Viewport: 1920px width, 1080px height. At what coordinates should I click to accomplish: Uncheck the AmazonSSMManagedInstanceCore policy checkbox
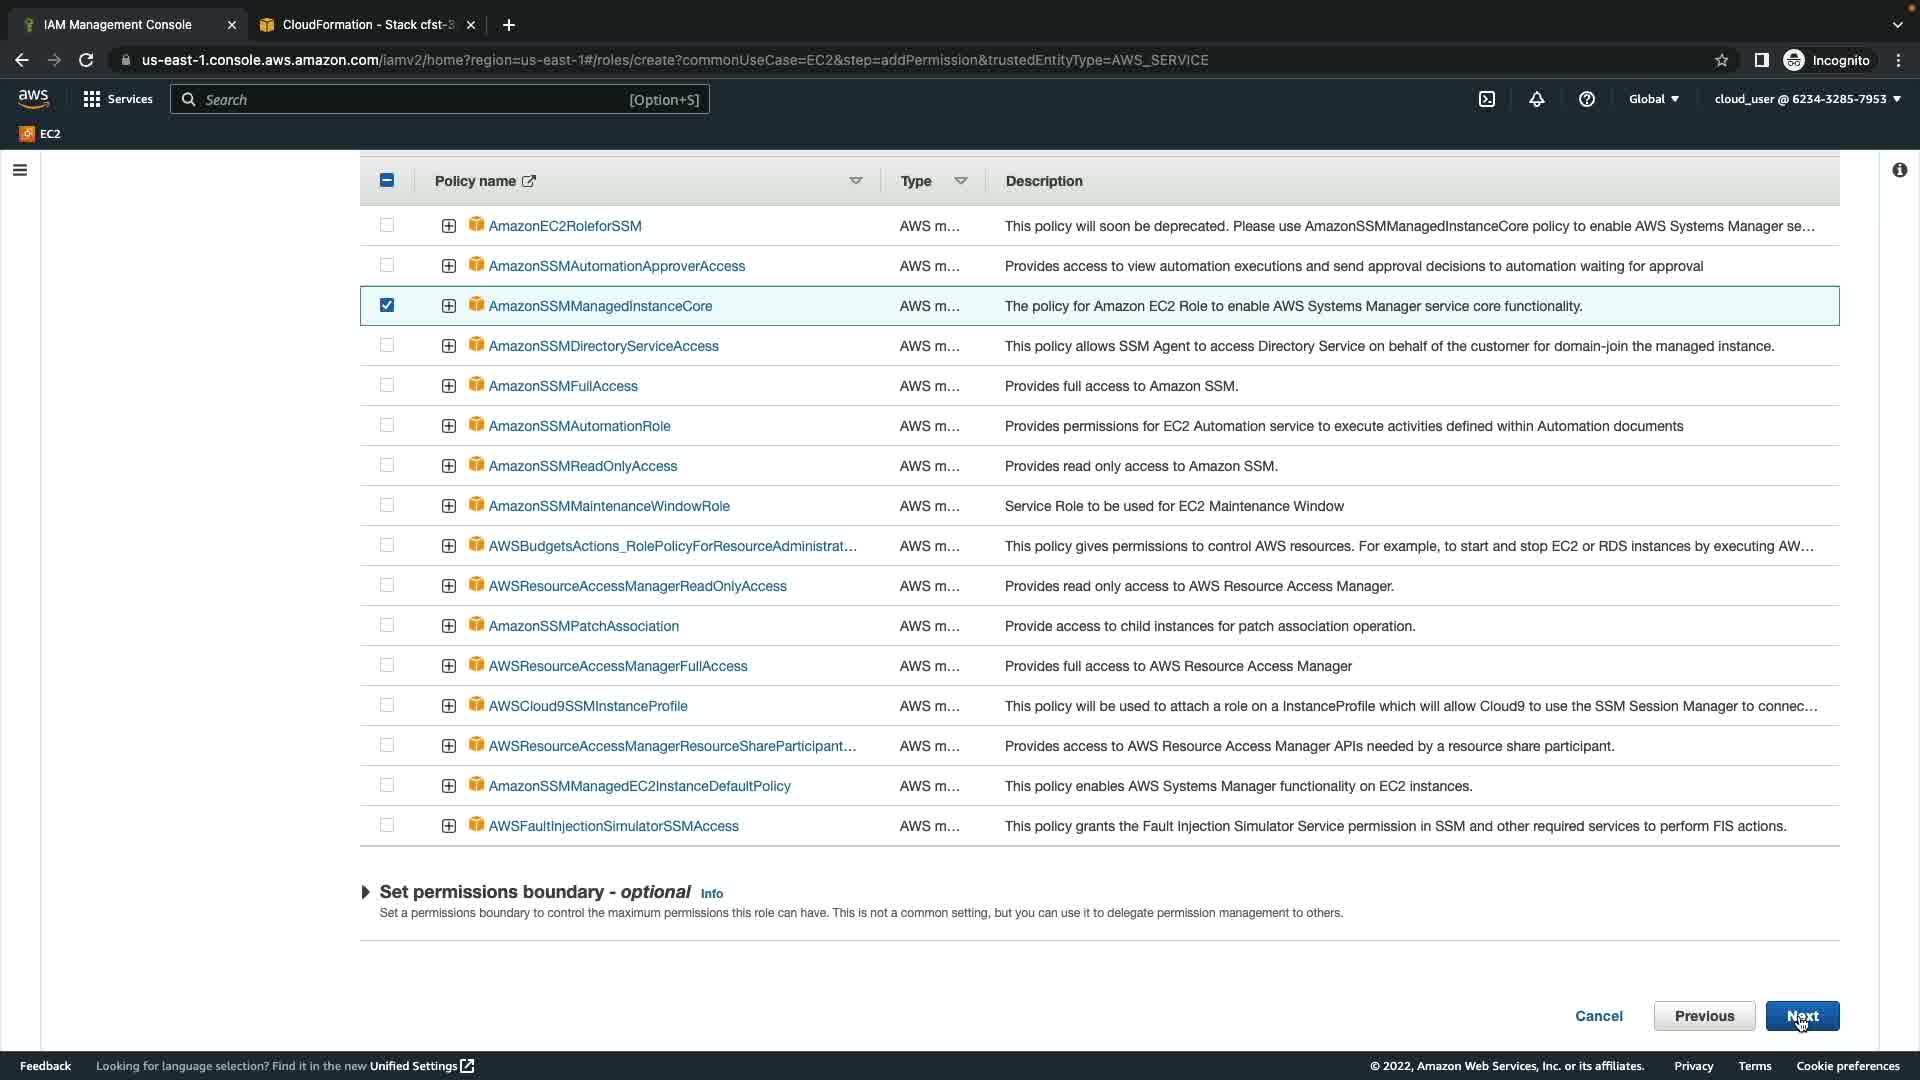pyautogui.click(x=387, y=305)
